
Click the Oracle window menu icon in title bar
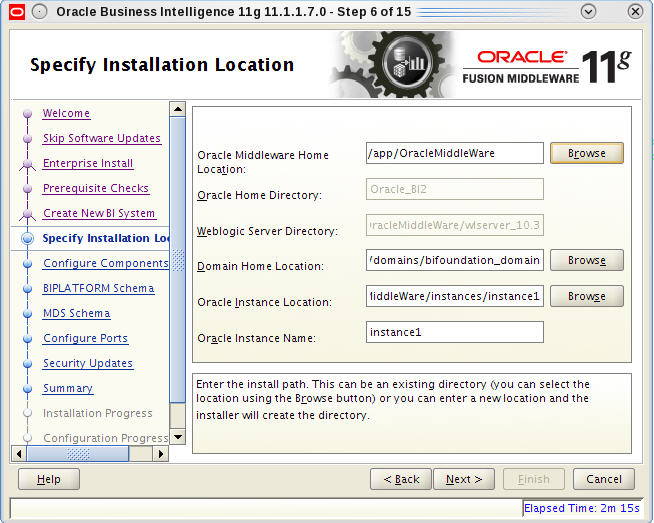point(17,12)
